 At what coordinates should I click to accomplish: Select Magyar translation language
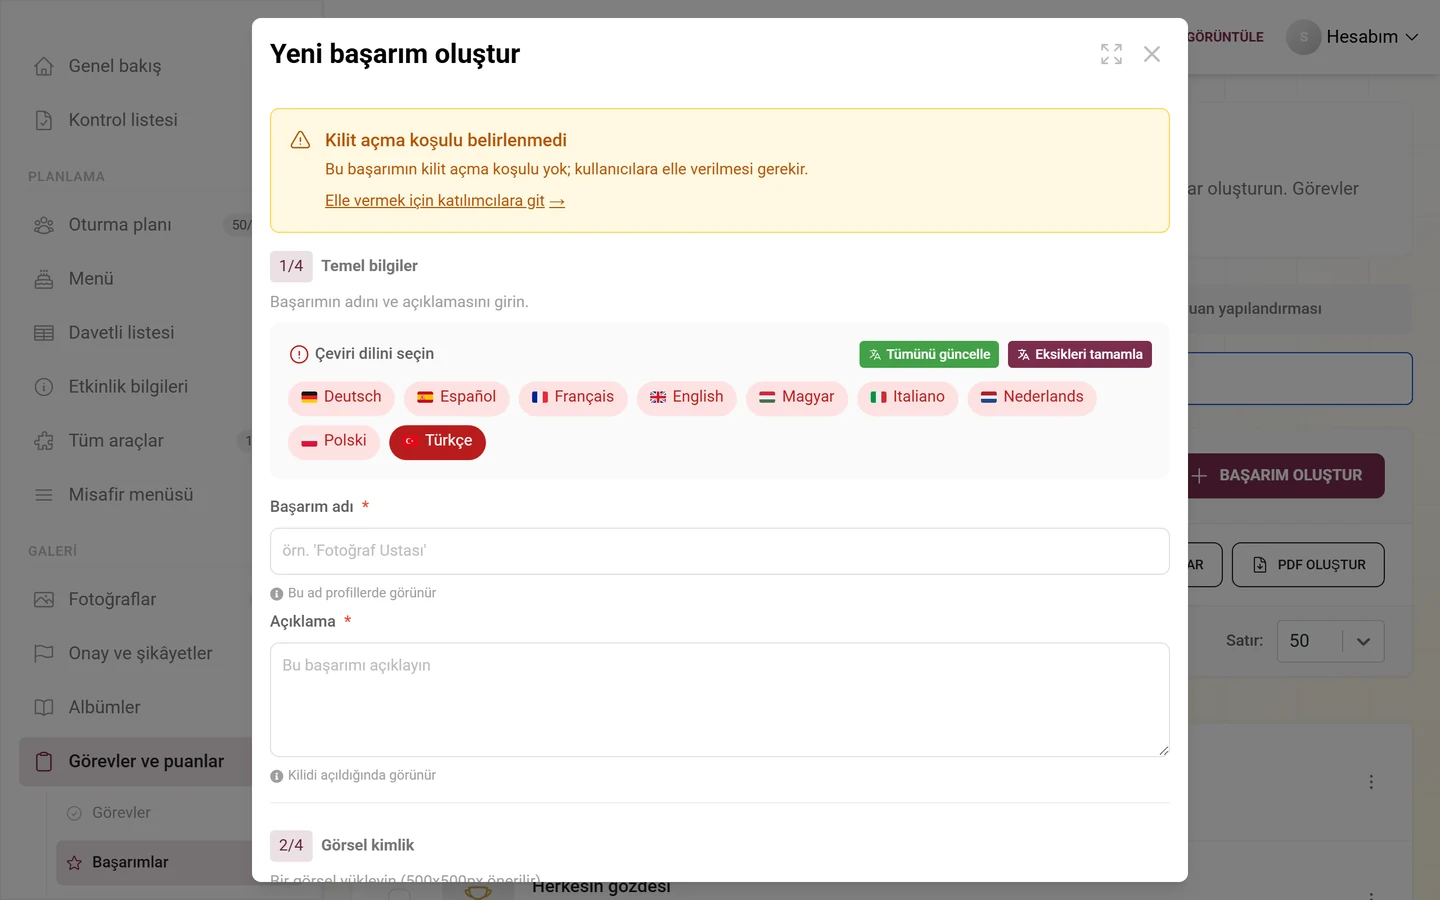pyautogui.click(x=797, y=397)
